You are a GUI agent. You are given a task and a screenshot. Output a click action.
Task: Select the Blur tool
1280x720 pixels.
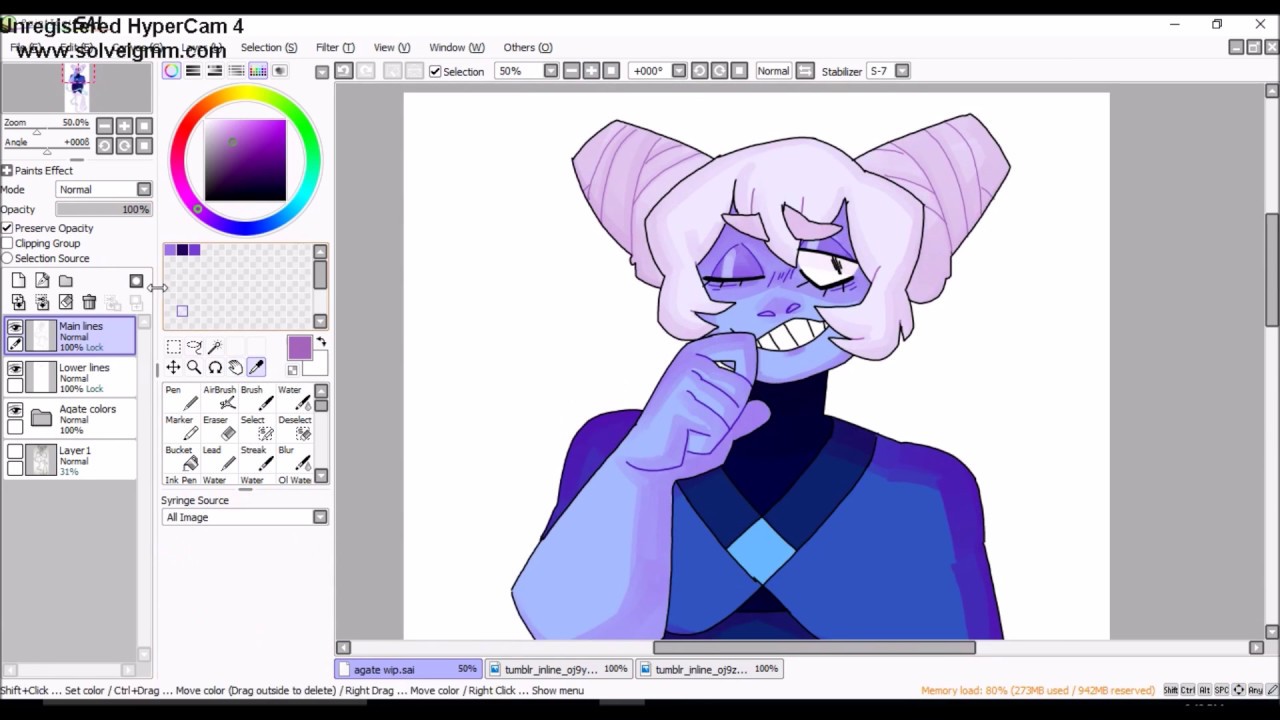tap(295, 457)
